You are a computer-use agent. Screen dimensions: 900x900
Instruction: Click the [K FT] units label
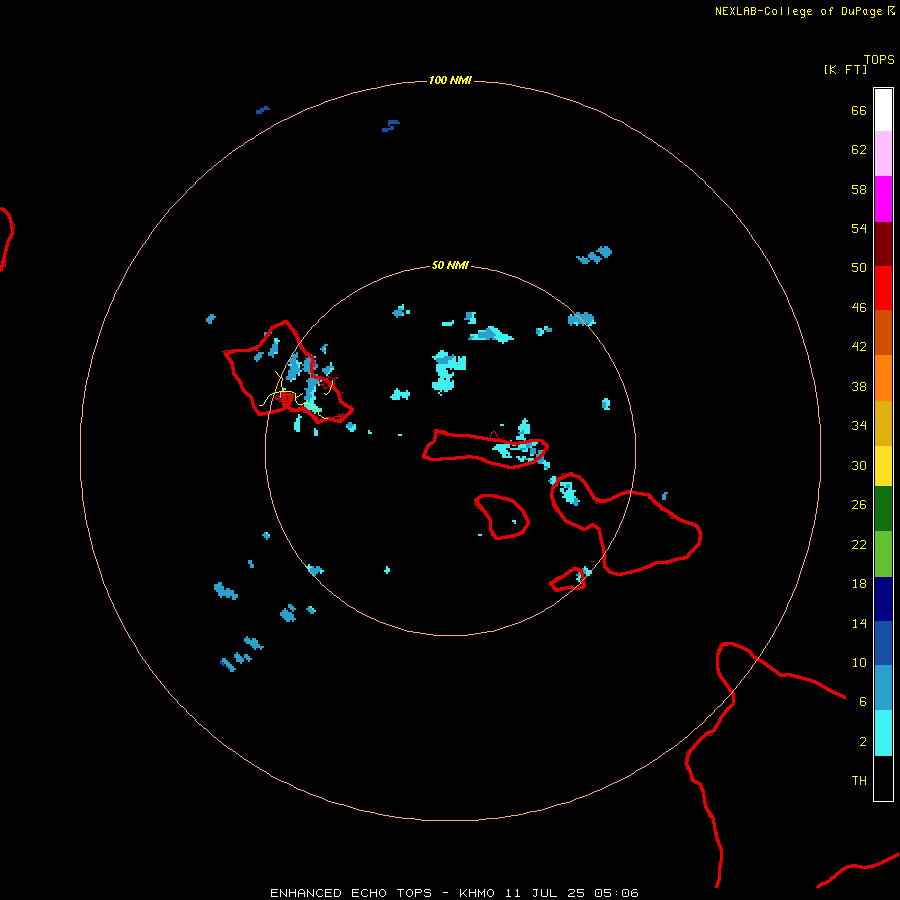(845, 69)
